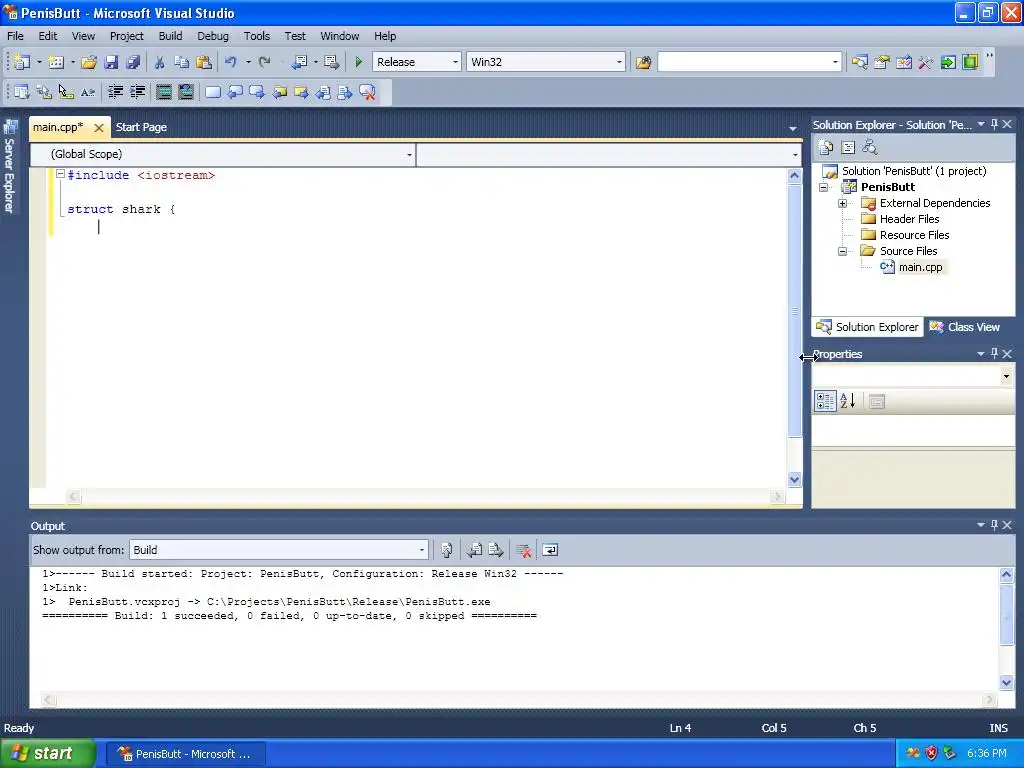
Task: Click the Increase Indent icon
Action: click(138, 92)
